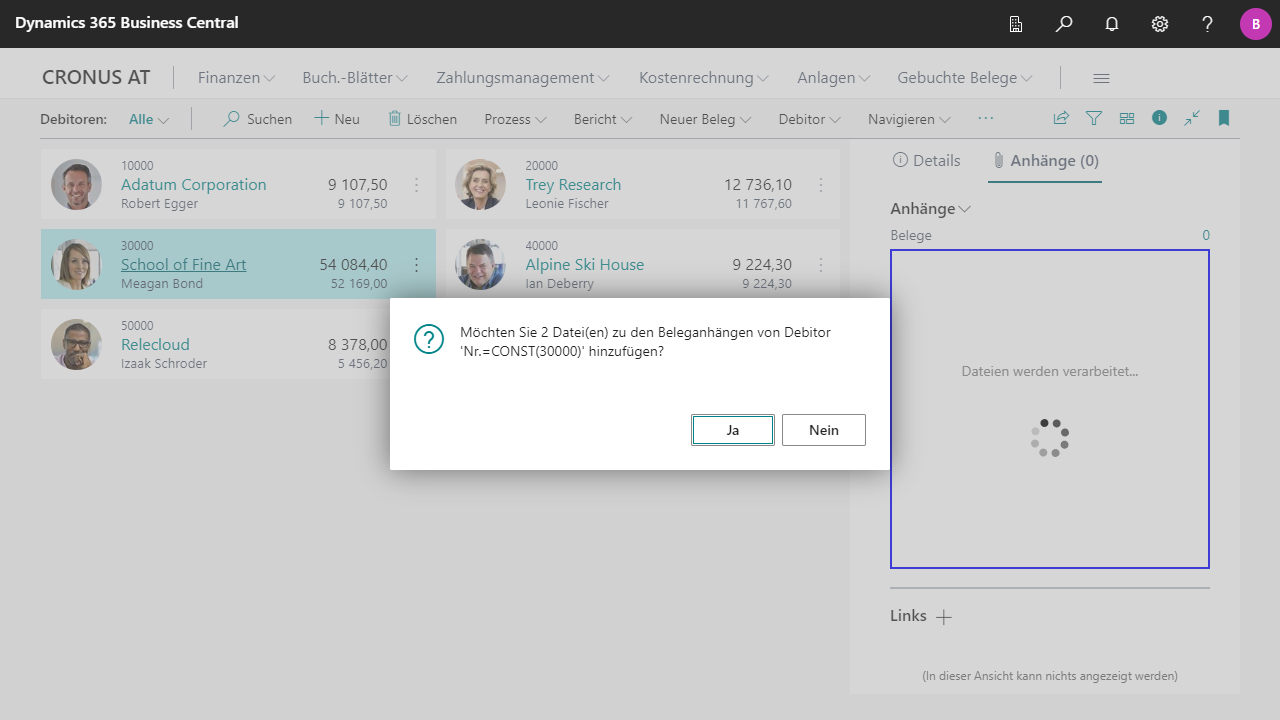The height and width of the screenshot is (720, 1280).
Task: Open the notifications bell
Action: 1112,24
